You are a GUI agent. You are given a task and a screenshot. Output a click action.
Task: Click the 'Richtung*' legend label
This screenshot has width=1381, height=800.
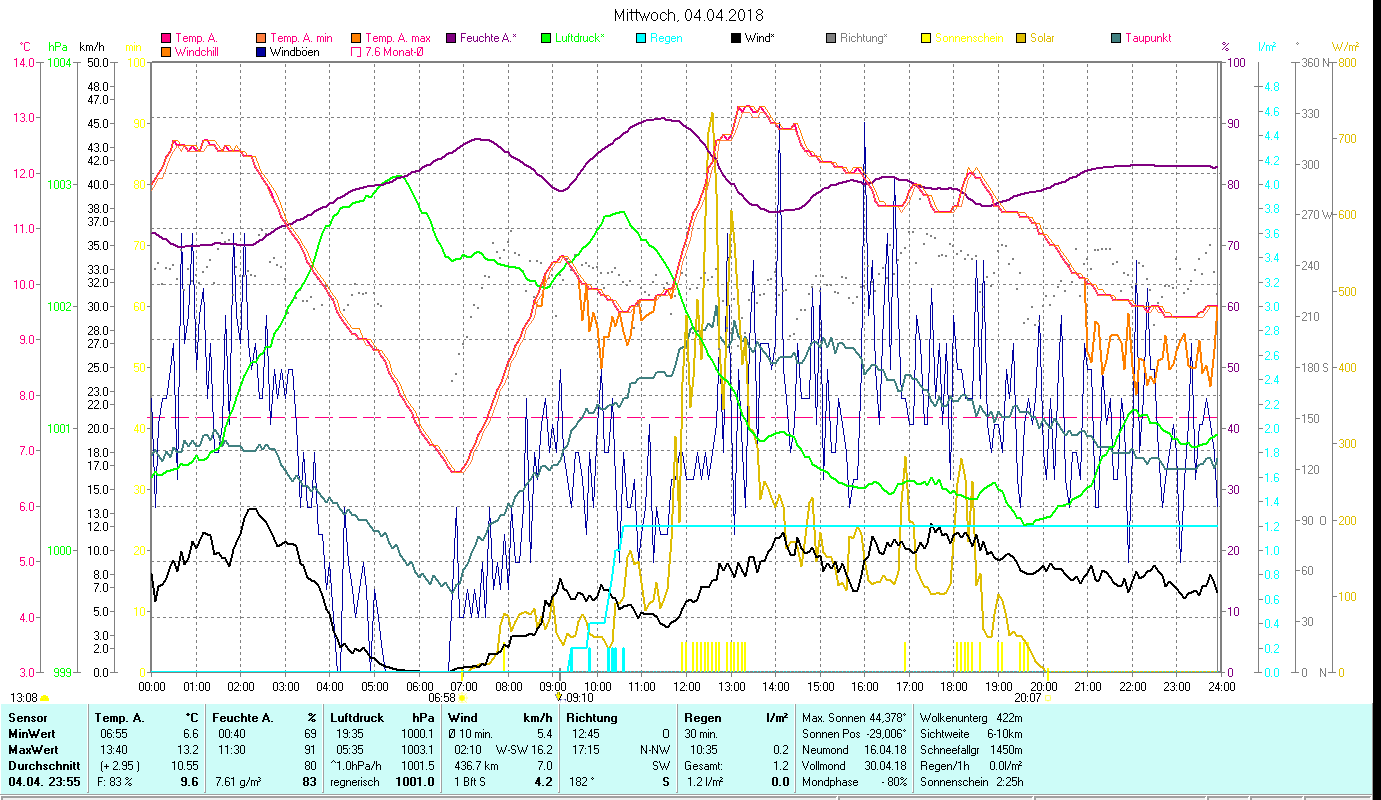tap(864, 38)
